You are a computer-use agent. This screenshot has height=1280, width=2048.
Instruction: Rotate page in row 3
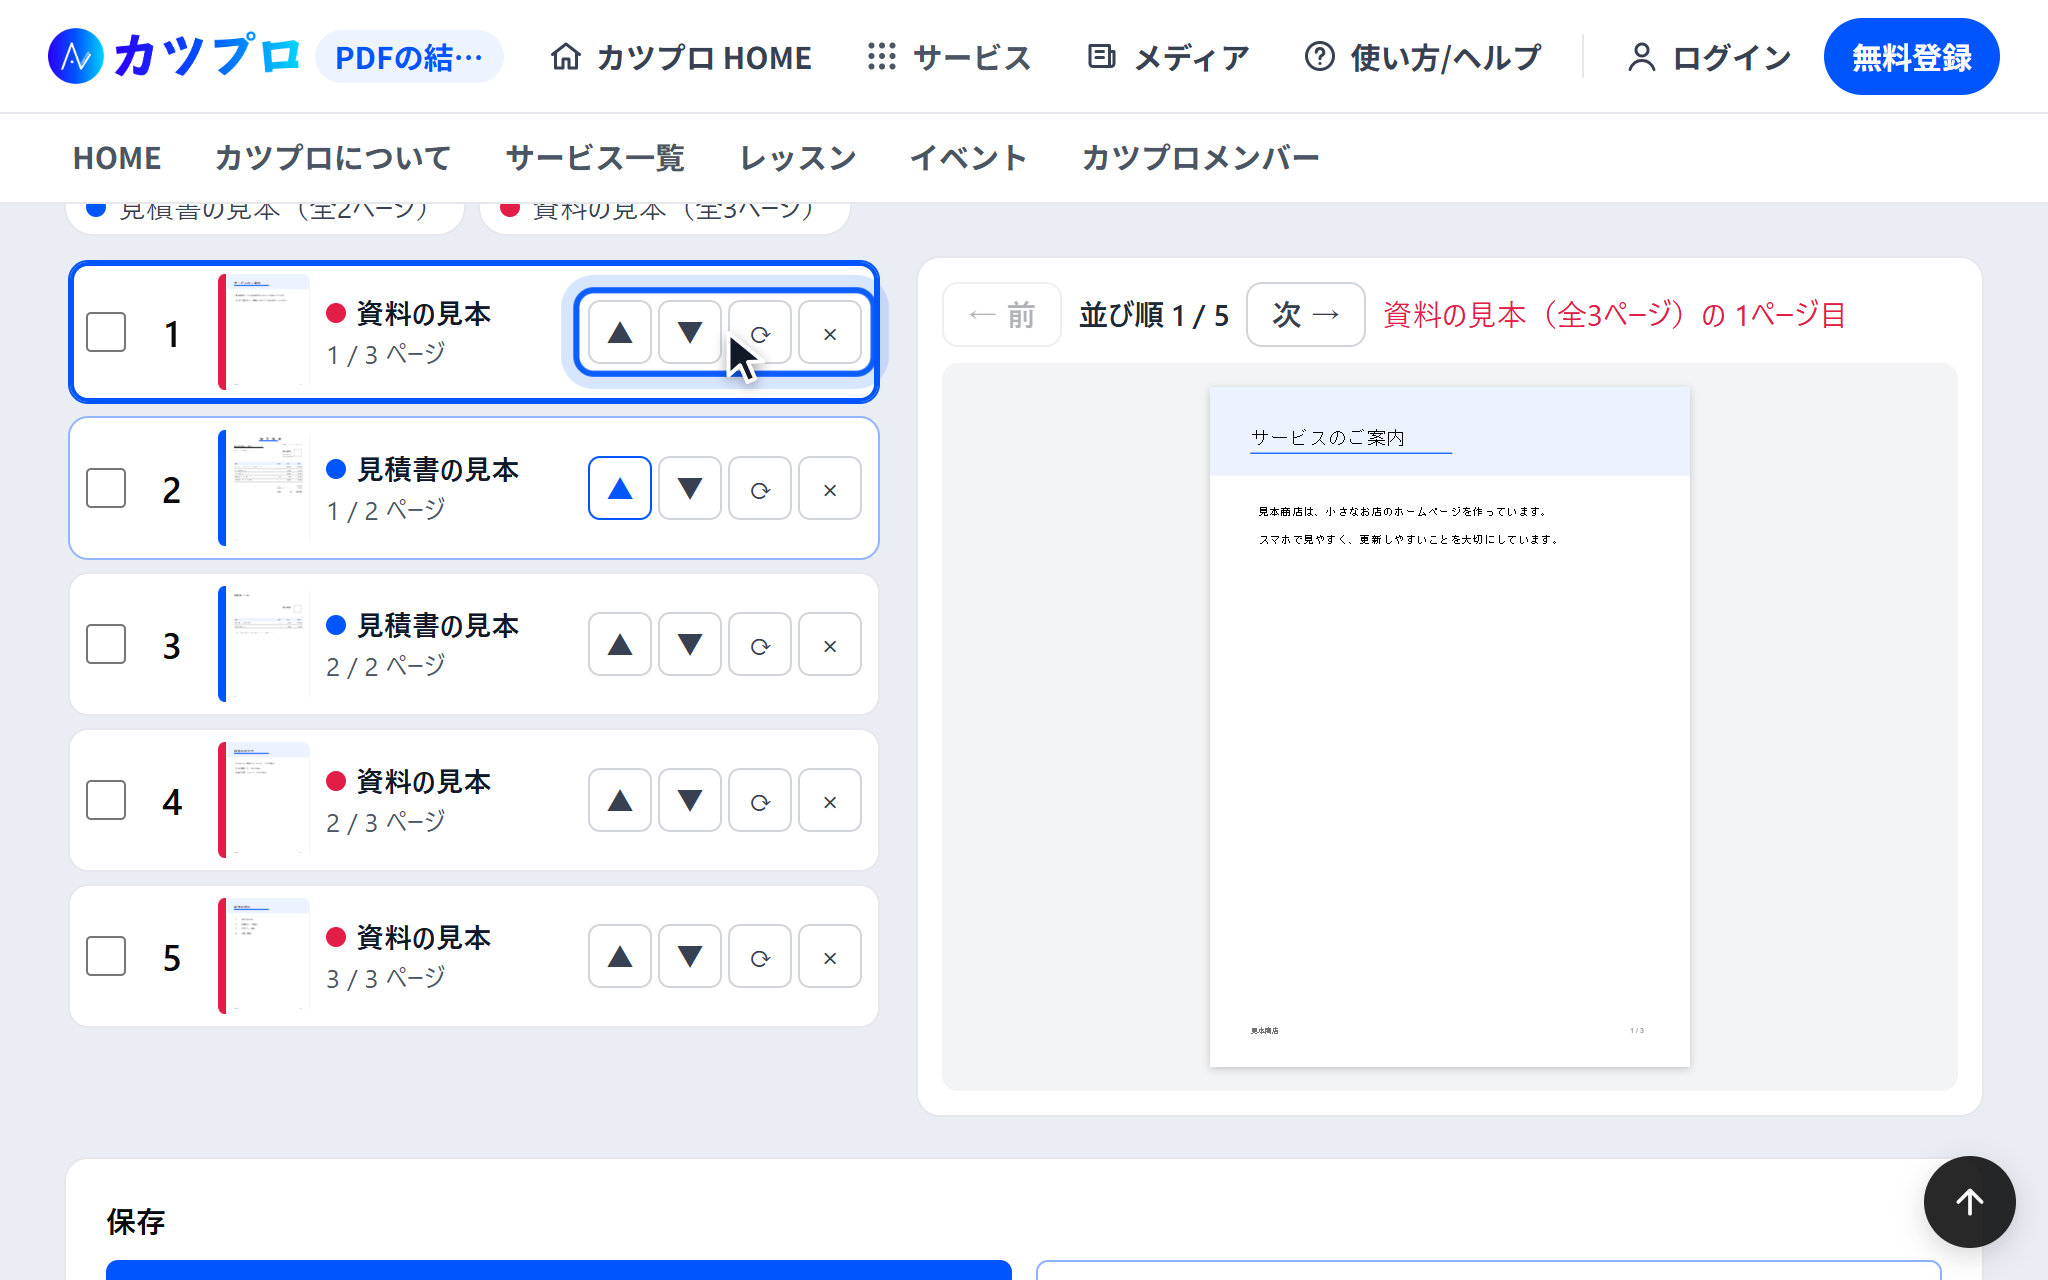pos(760,645)
